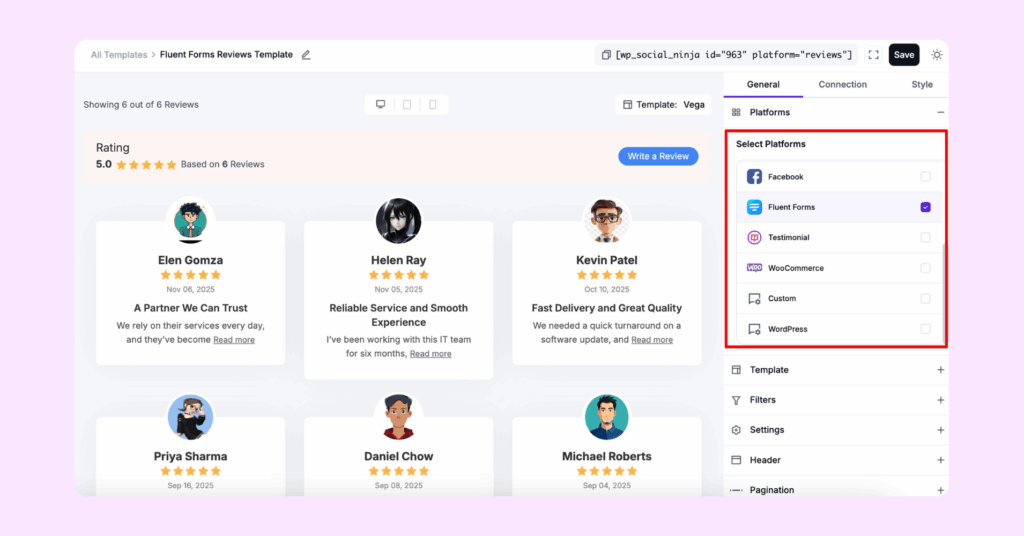Click the Fluent Forms platform logo

tap(754, 207)
